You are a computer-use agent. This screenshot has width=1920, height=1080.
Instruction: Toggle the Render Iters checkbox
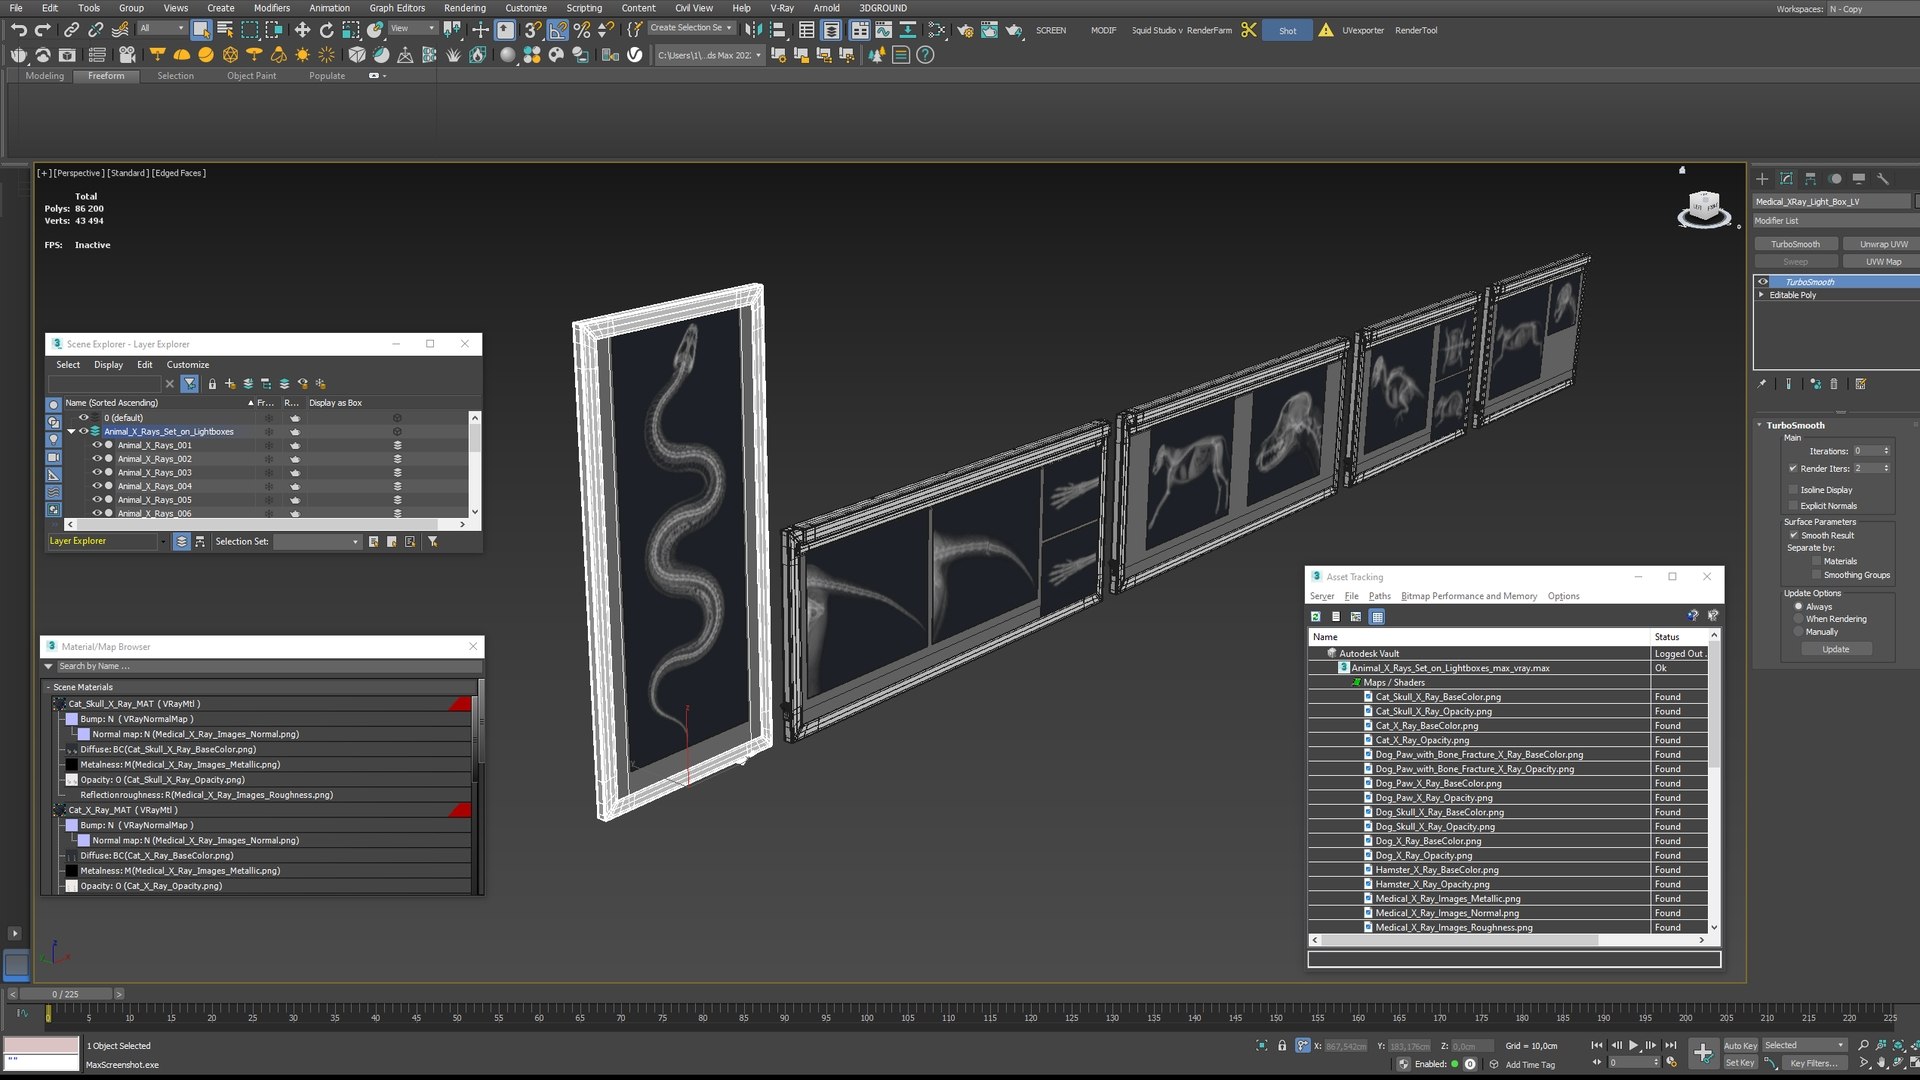[1793, 468]
